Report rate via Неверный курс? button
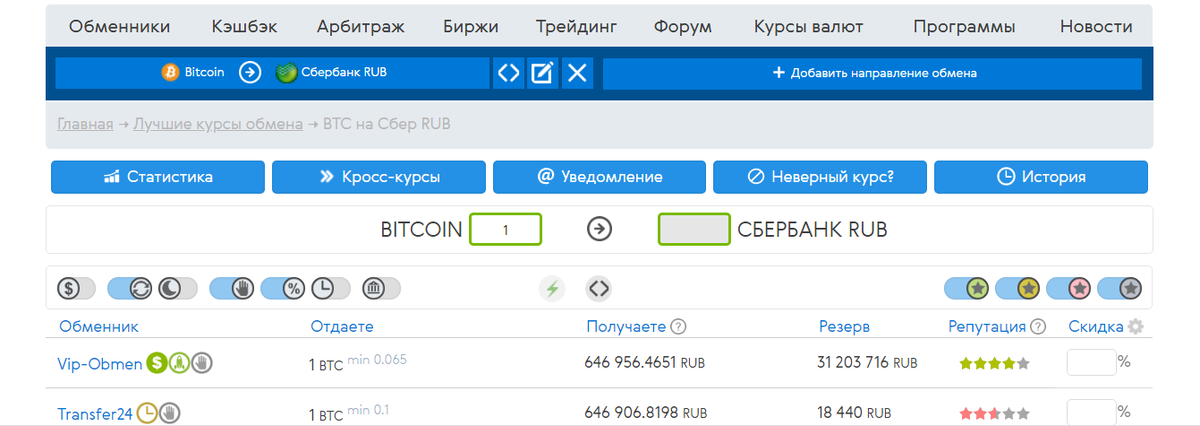Image resolution: width=1200 pixels, height=426 pixels. (x=820, y=177)
